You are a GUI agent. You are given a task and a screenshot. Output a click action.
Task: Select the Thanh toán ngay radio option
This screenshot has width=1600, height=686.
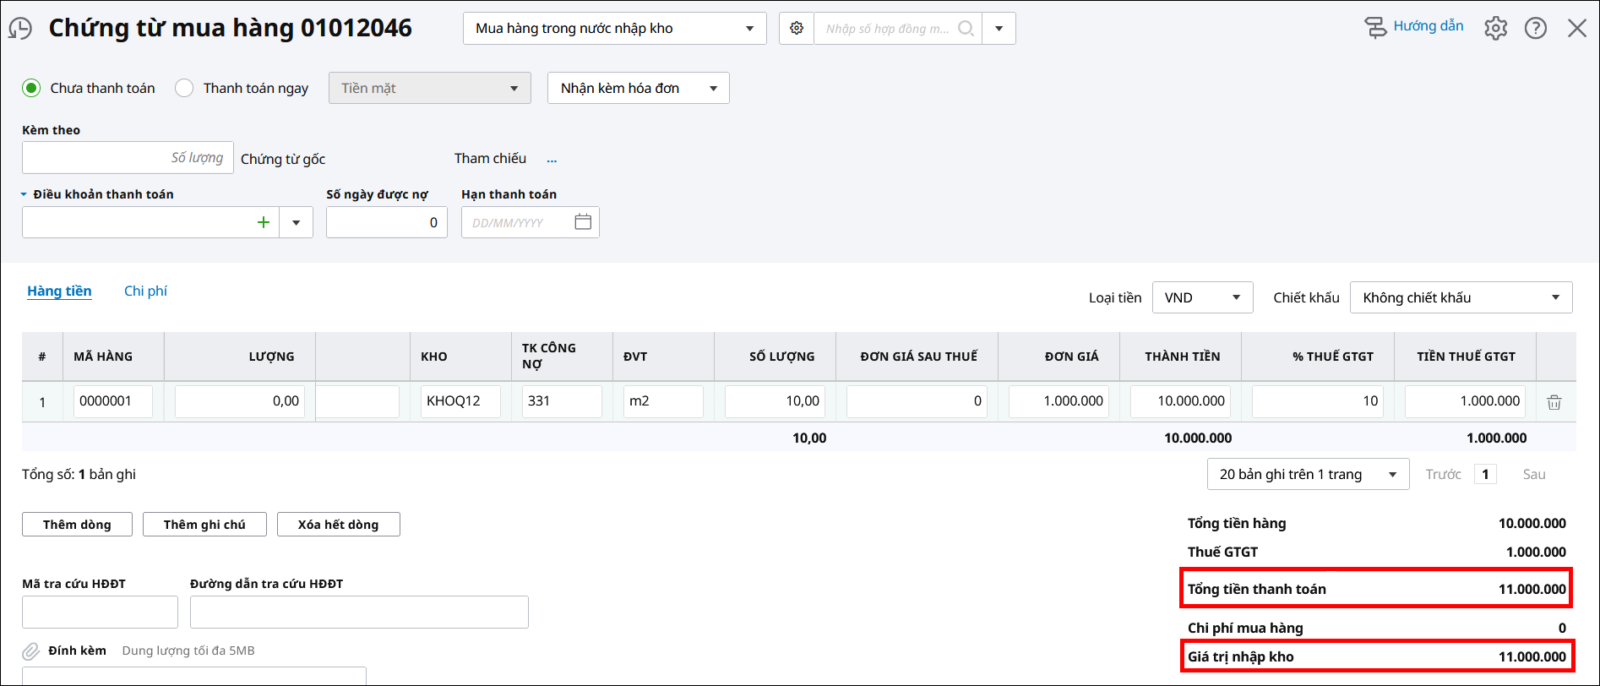[x=184, y=88]
